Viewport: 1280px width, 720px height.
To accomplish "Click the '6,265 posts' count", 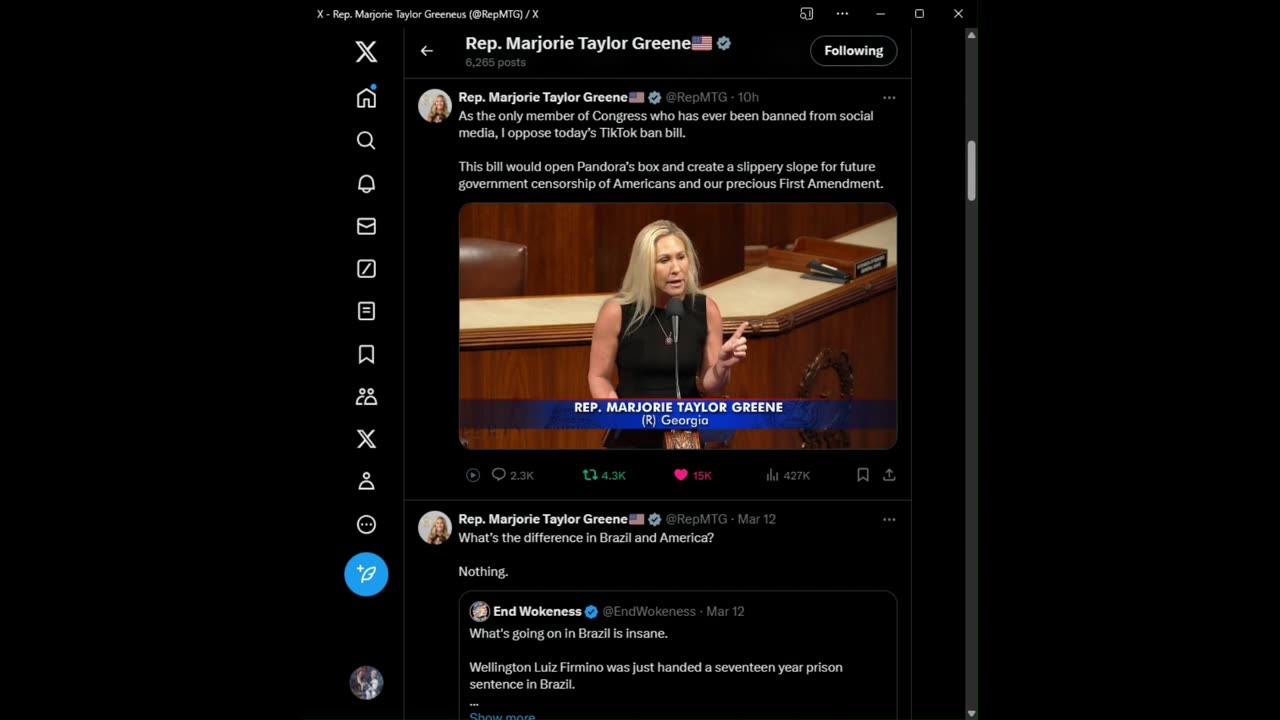I will pyautogui.click(x=495, y=62).
